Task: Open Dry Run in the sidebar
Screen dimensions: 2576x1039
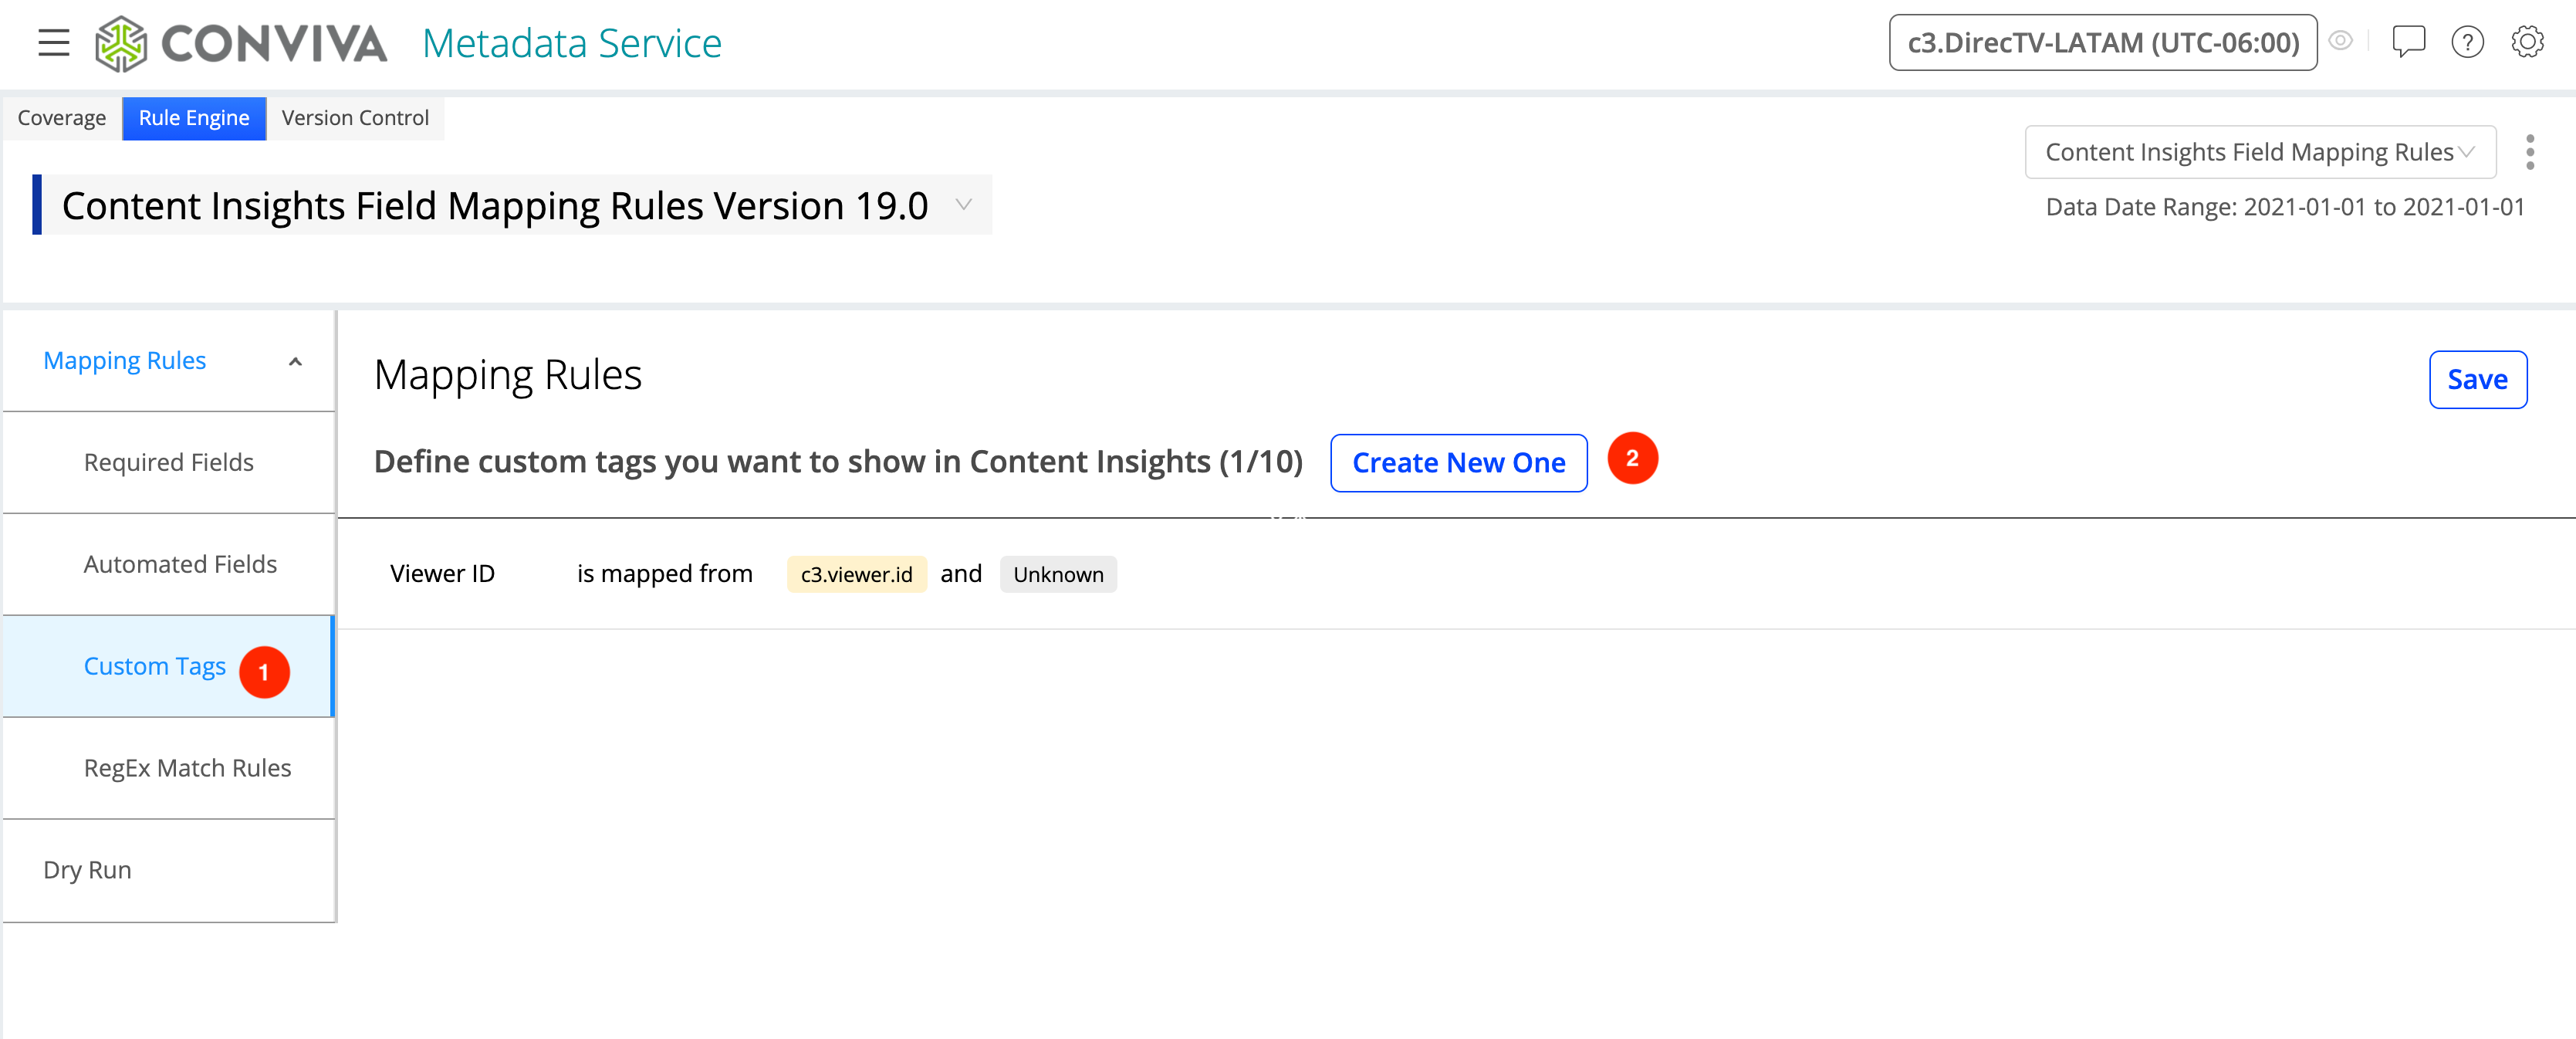Action: [169, 871]
